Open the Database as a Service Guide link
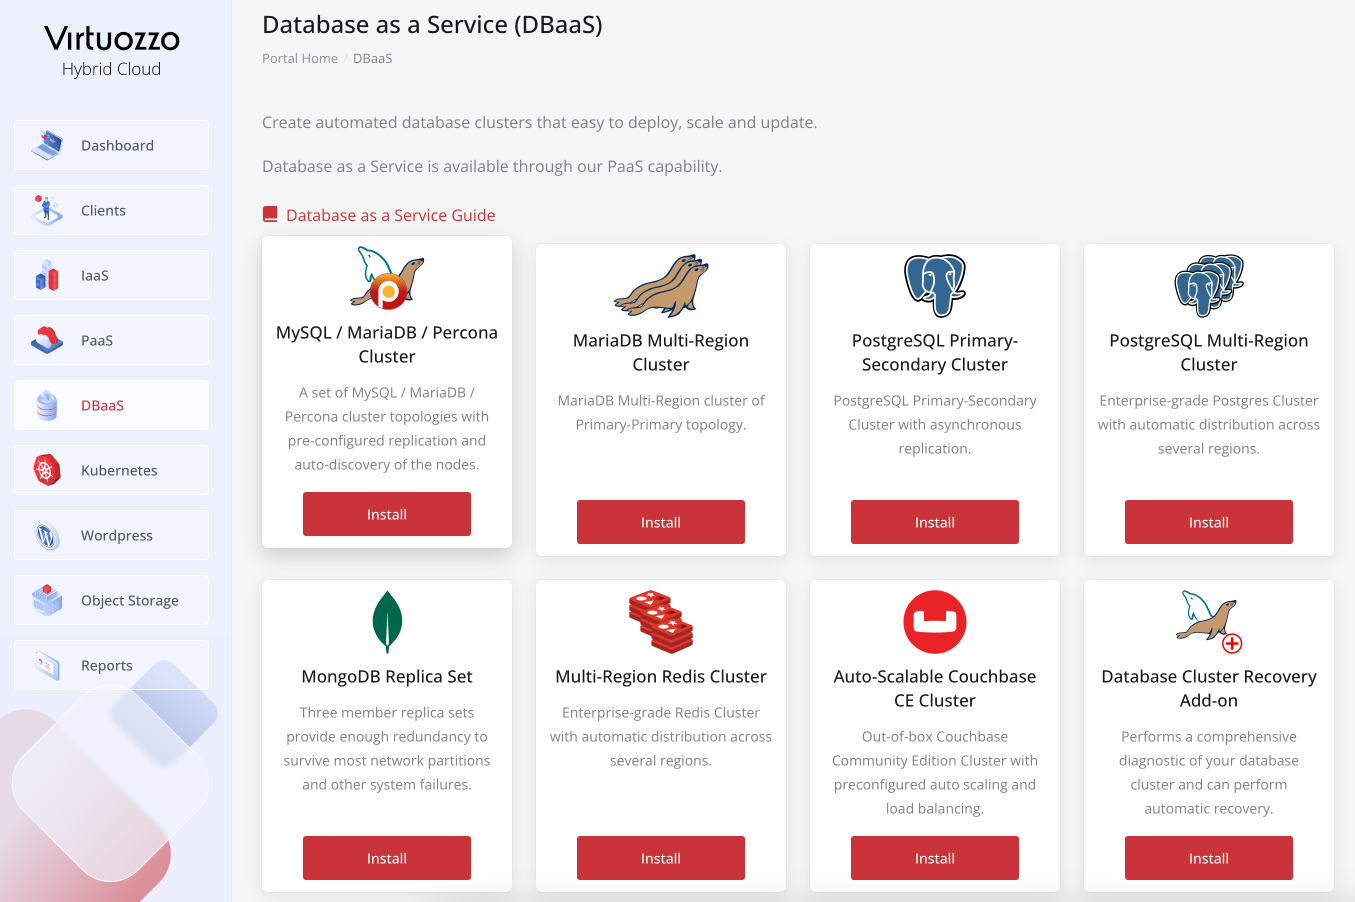The width and height of the screenshot is (1355, 902). pyautogui.click(x=391, y=215)
